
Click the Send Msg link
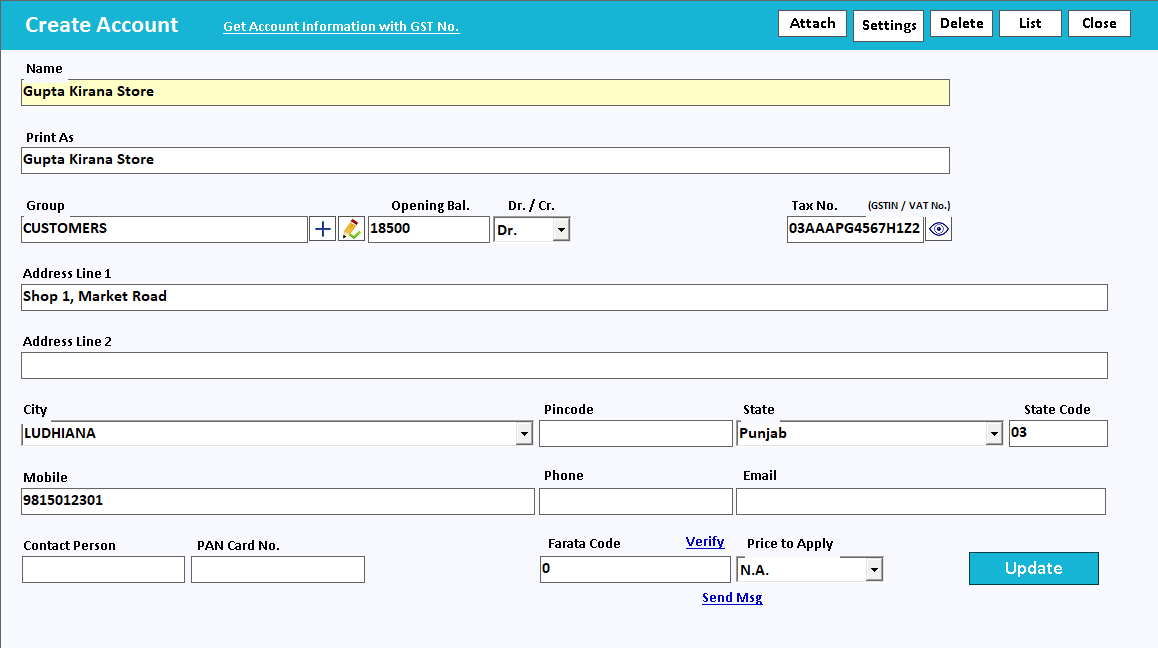(x=732, y=598)
